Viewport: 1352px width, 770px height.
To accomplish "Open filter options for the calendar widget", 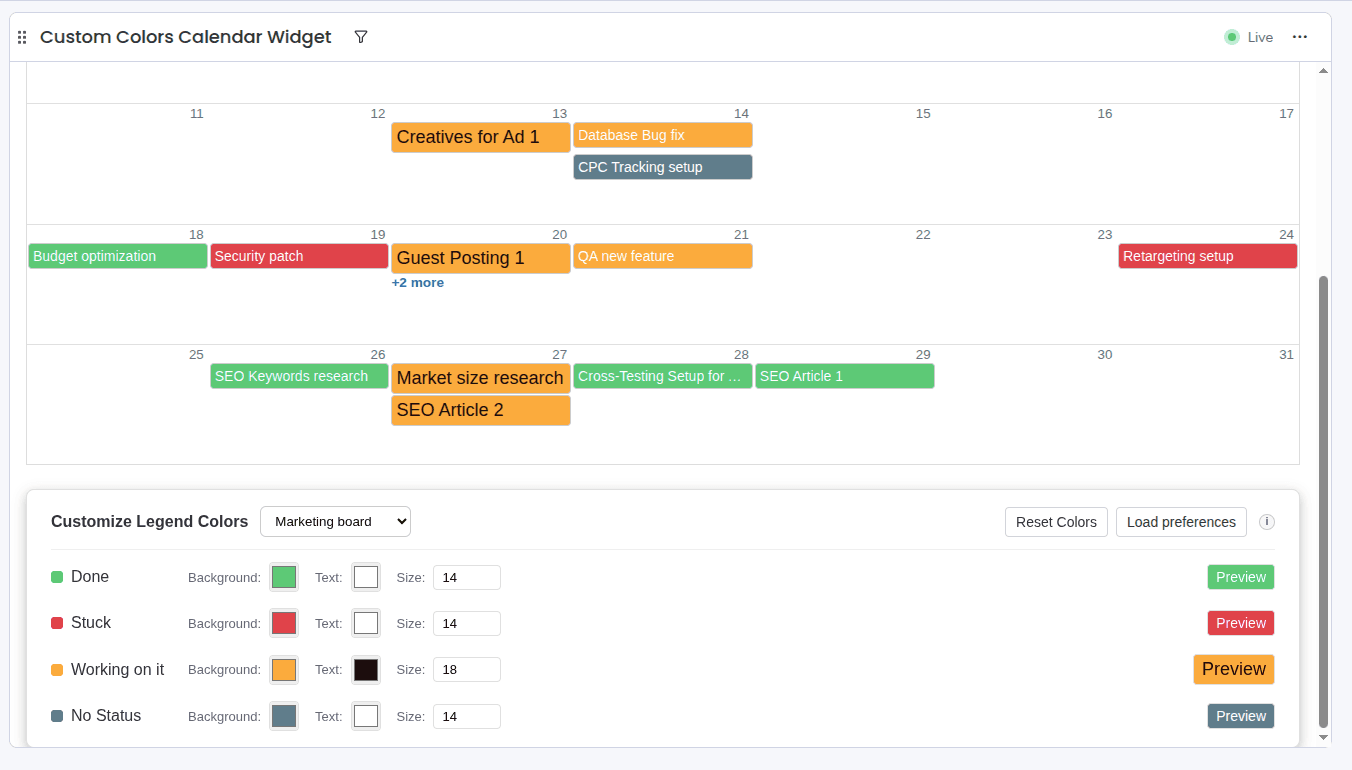I will point(360,36).
